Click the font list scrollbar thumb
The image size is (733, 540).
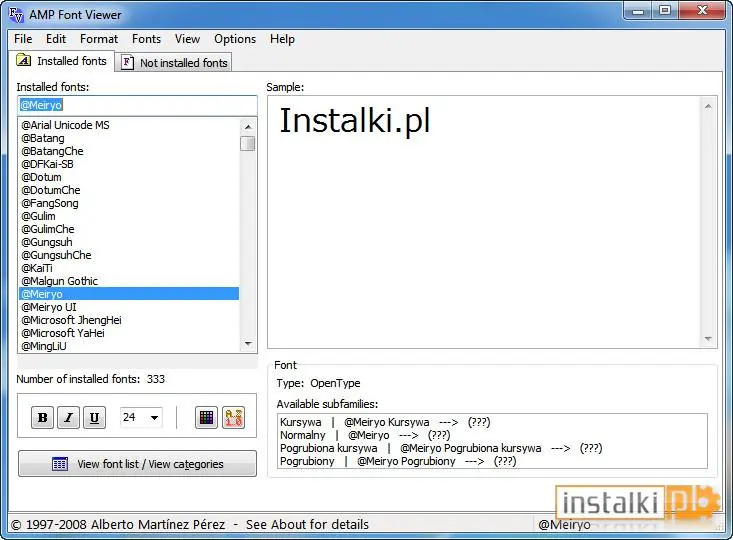click(248, 144)
